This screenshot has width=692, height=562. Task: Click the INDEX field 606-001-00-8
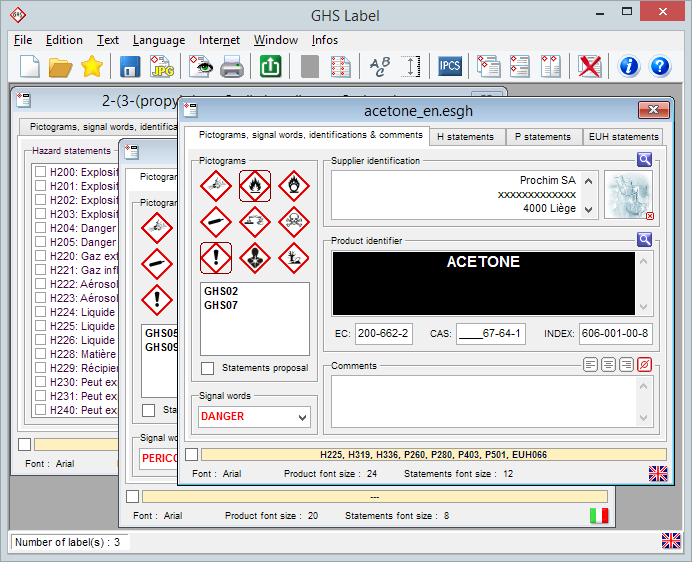click(615, 333)
